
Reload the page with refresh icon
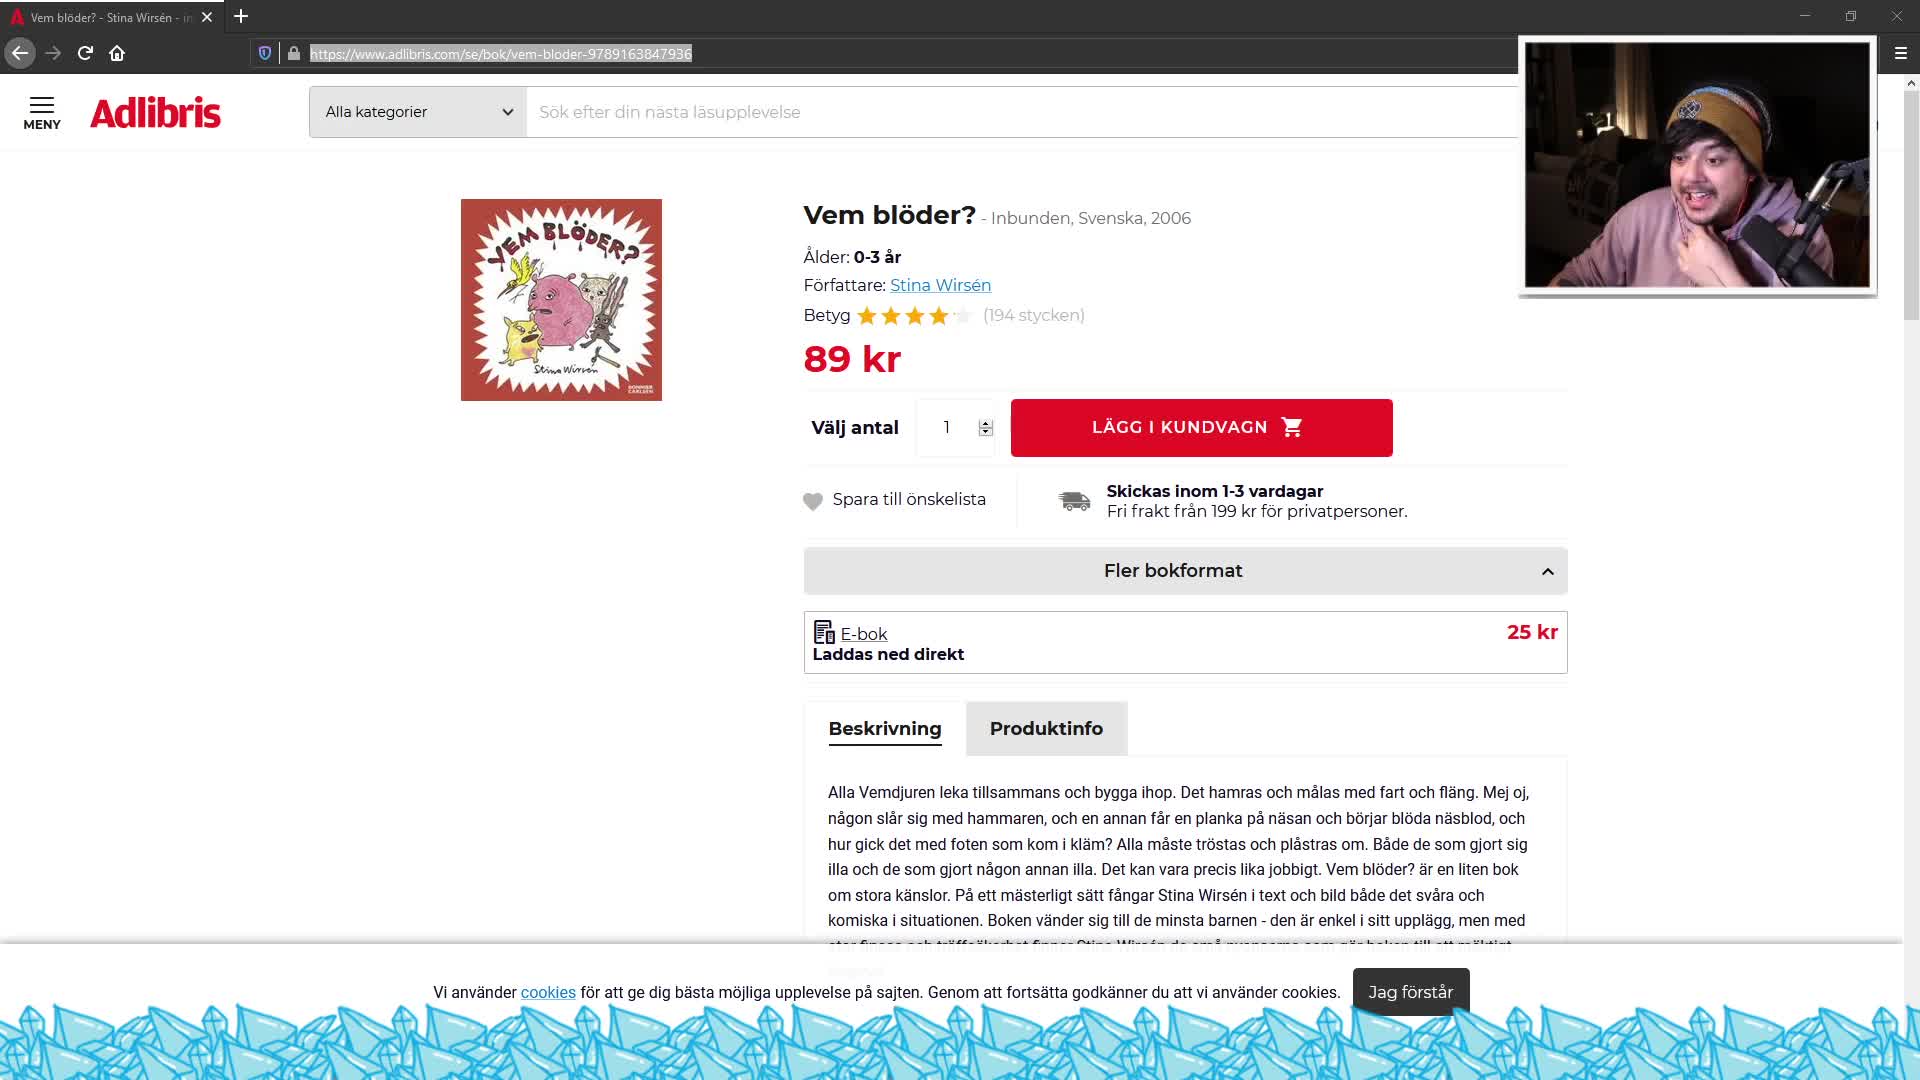[85, 53]
